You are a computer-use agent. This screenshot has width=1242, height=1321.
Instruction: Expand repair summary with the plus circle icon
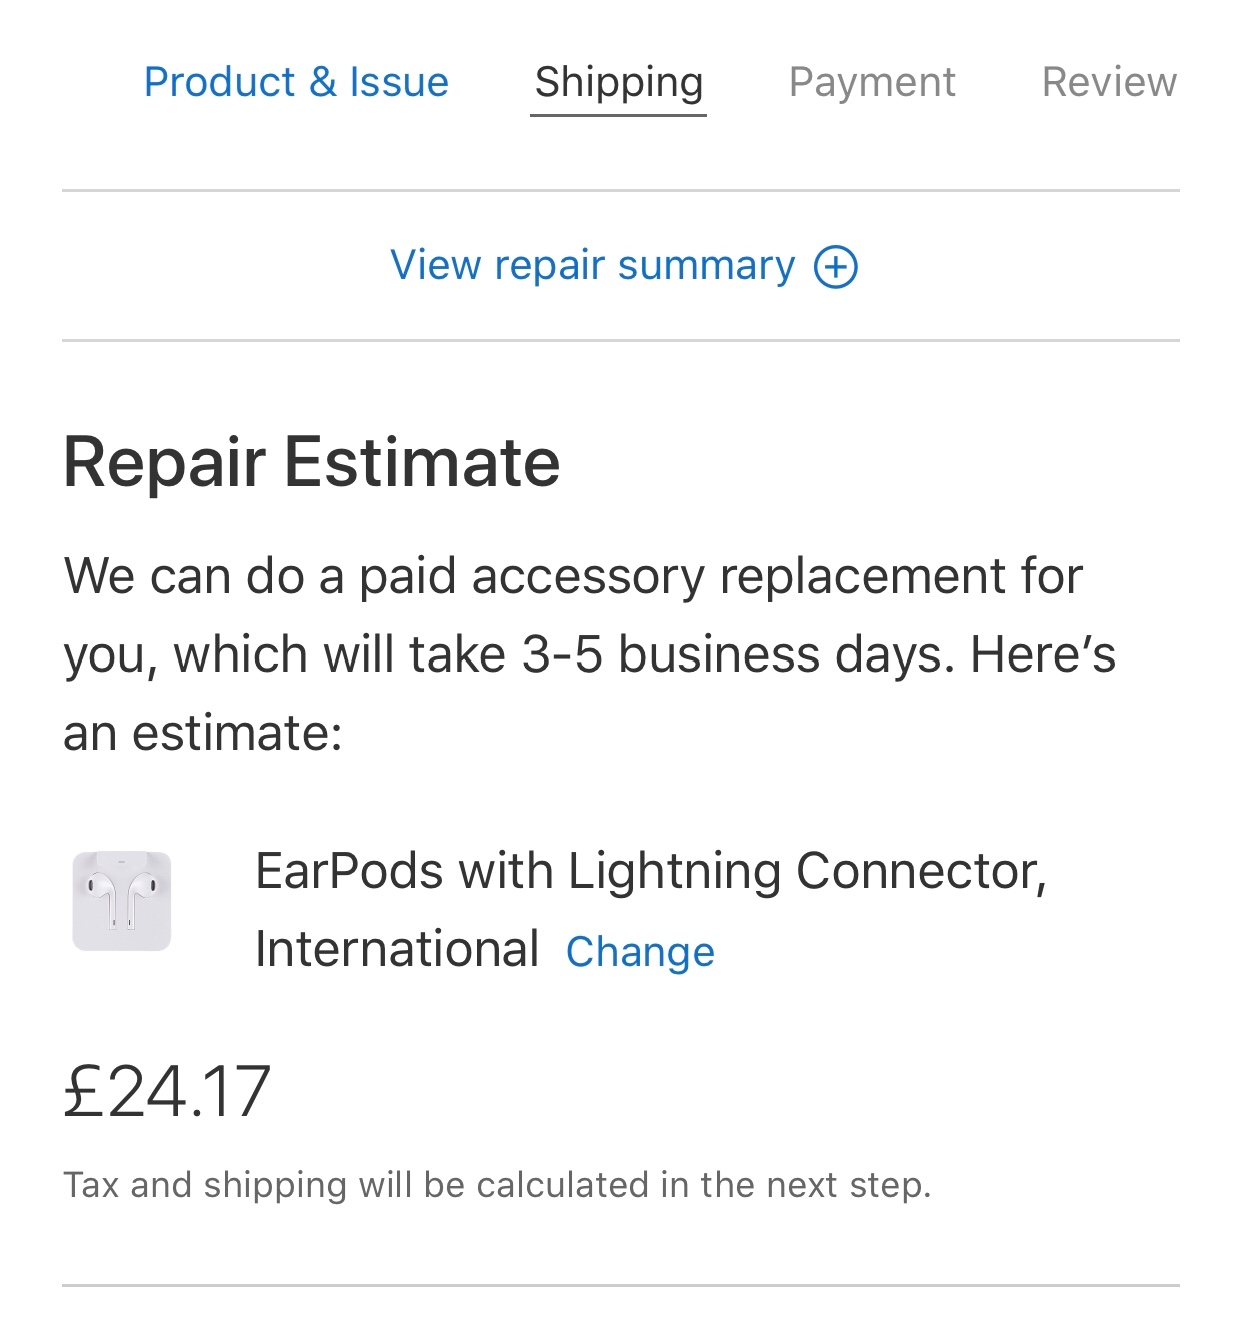click(835, 267)
